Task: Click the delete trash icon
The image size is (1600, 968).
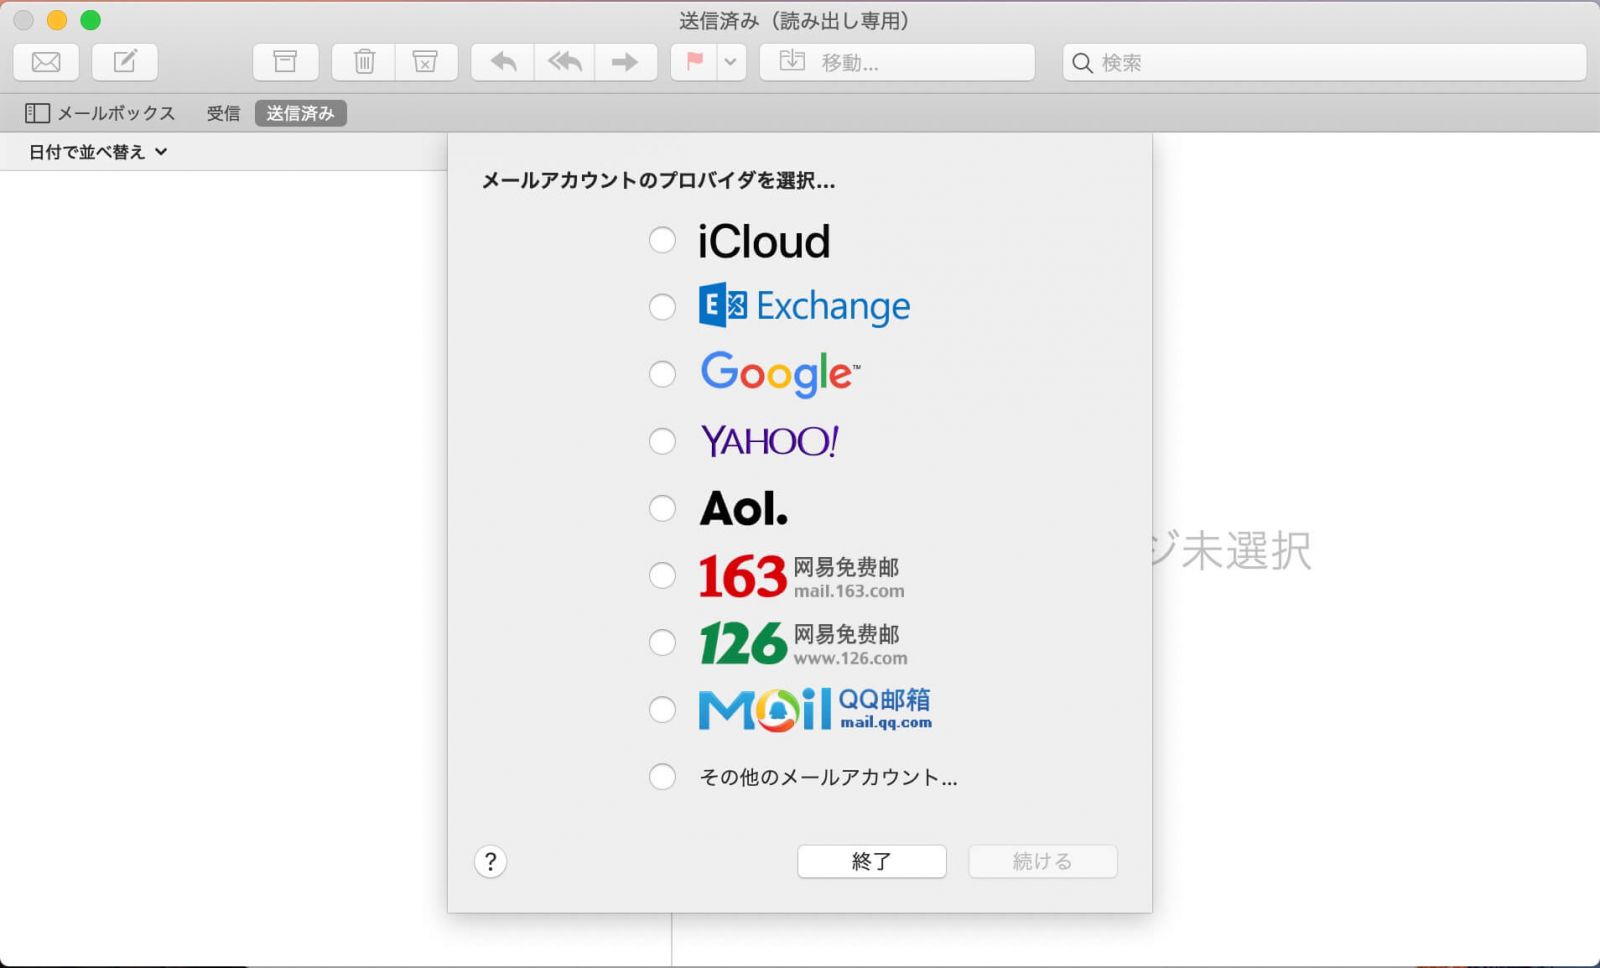Action: click(x=362, y=61)
